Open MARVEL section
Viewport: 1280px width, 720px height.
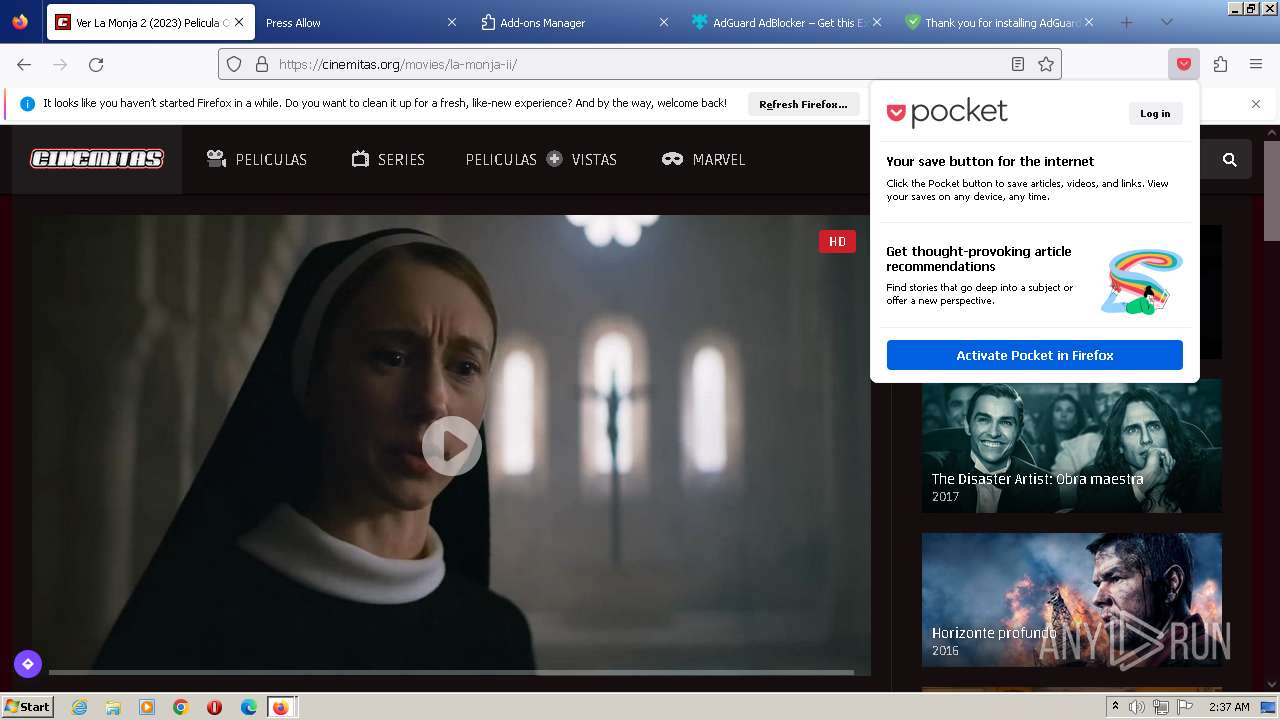(703, 159)
